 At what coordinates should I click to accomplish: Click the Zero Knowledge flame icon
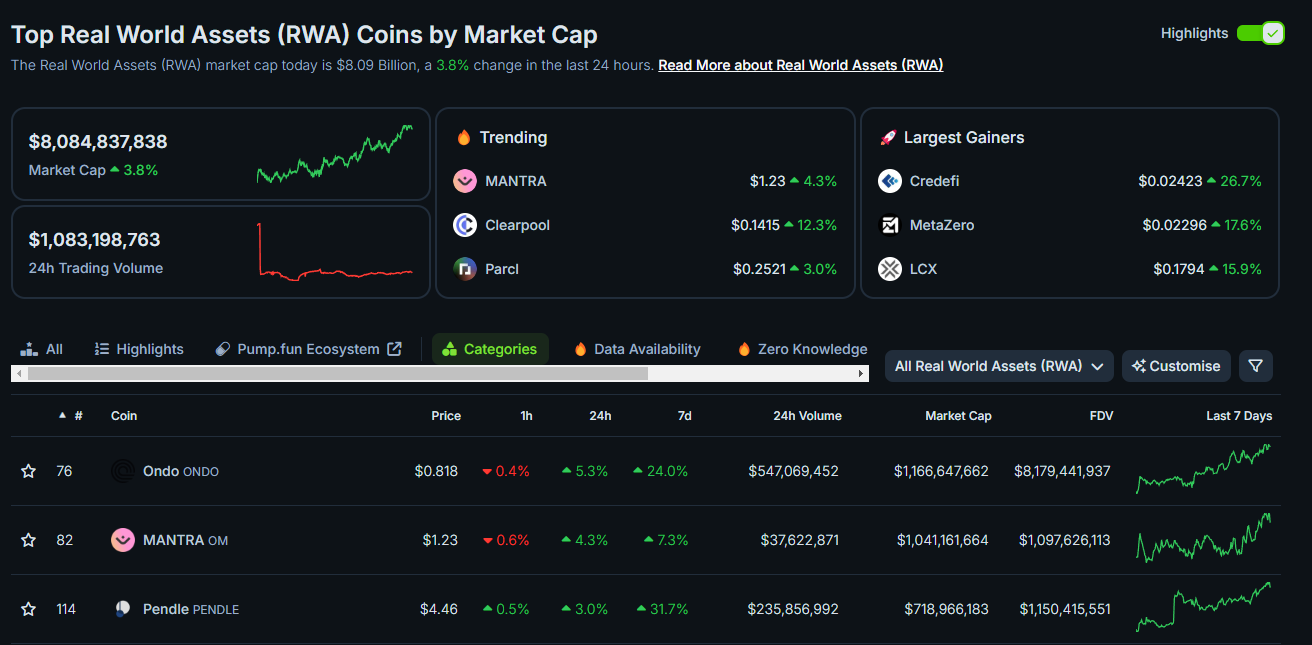[x=744, y=349]
